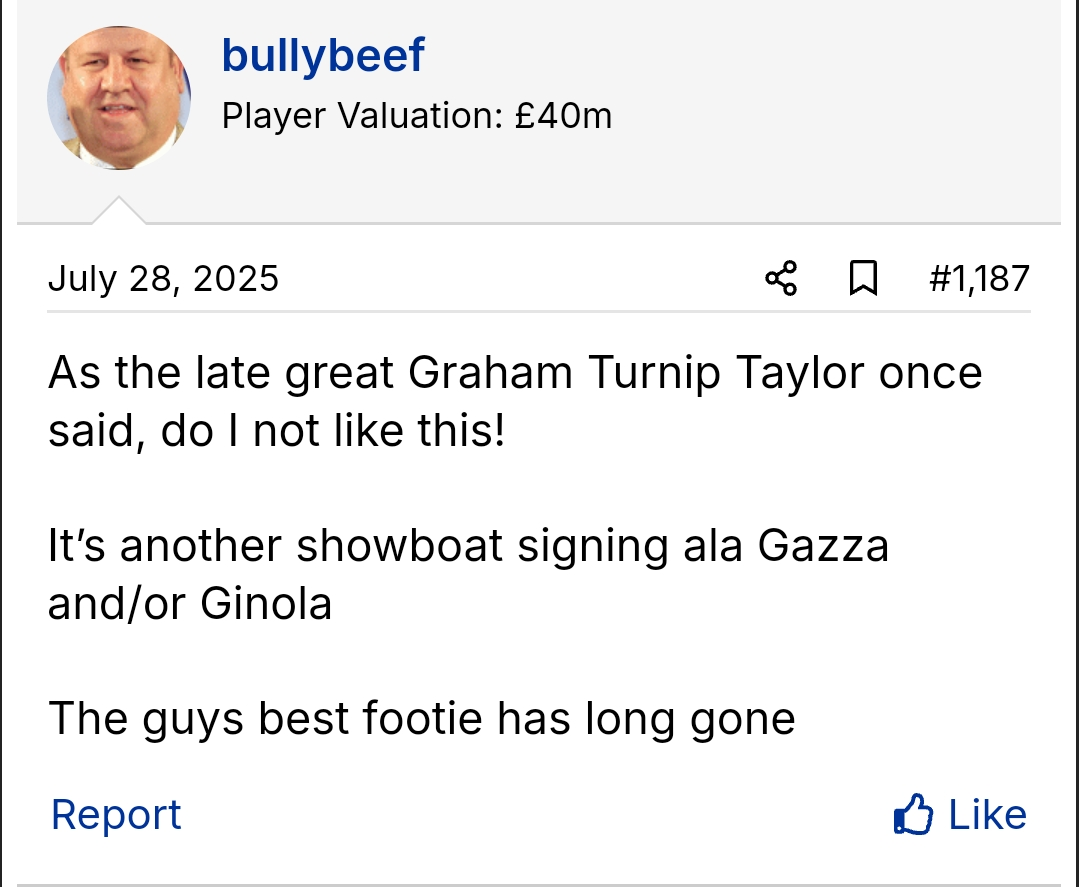Click the Like text label
This screenshot has width=1079, height=887.
pos(987,815)
